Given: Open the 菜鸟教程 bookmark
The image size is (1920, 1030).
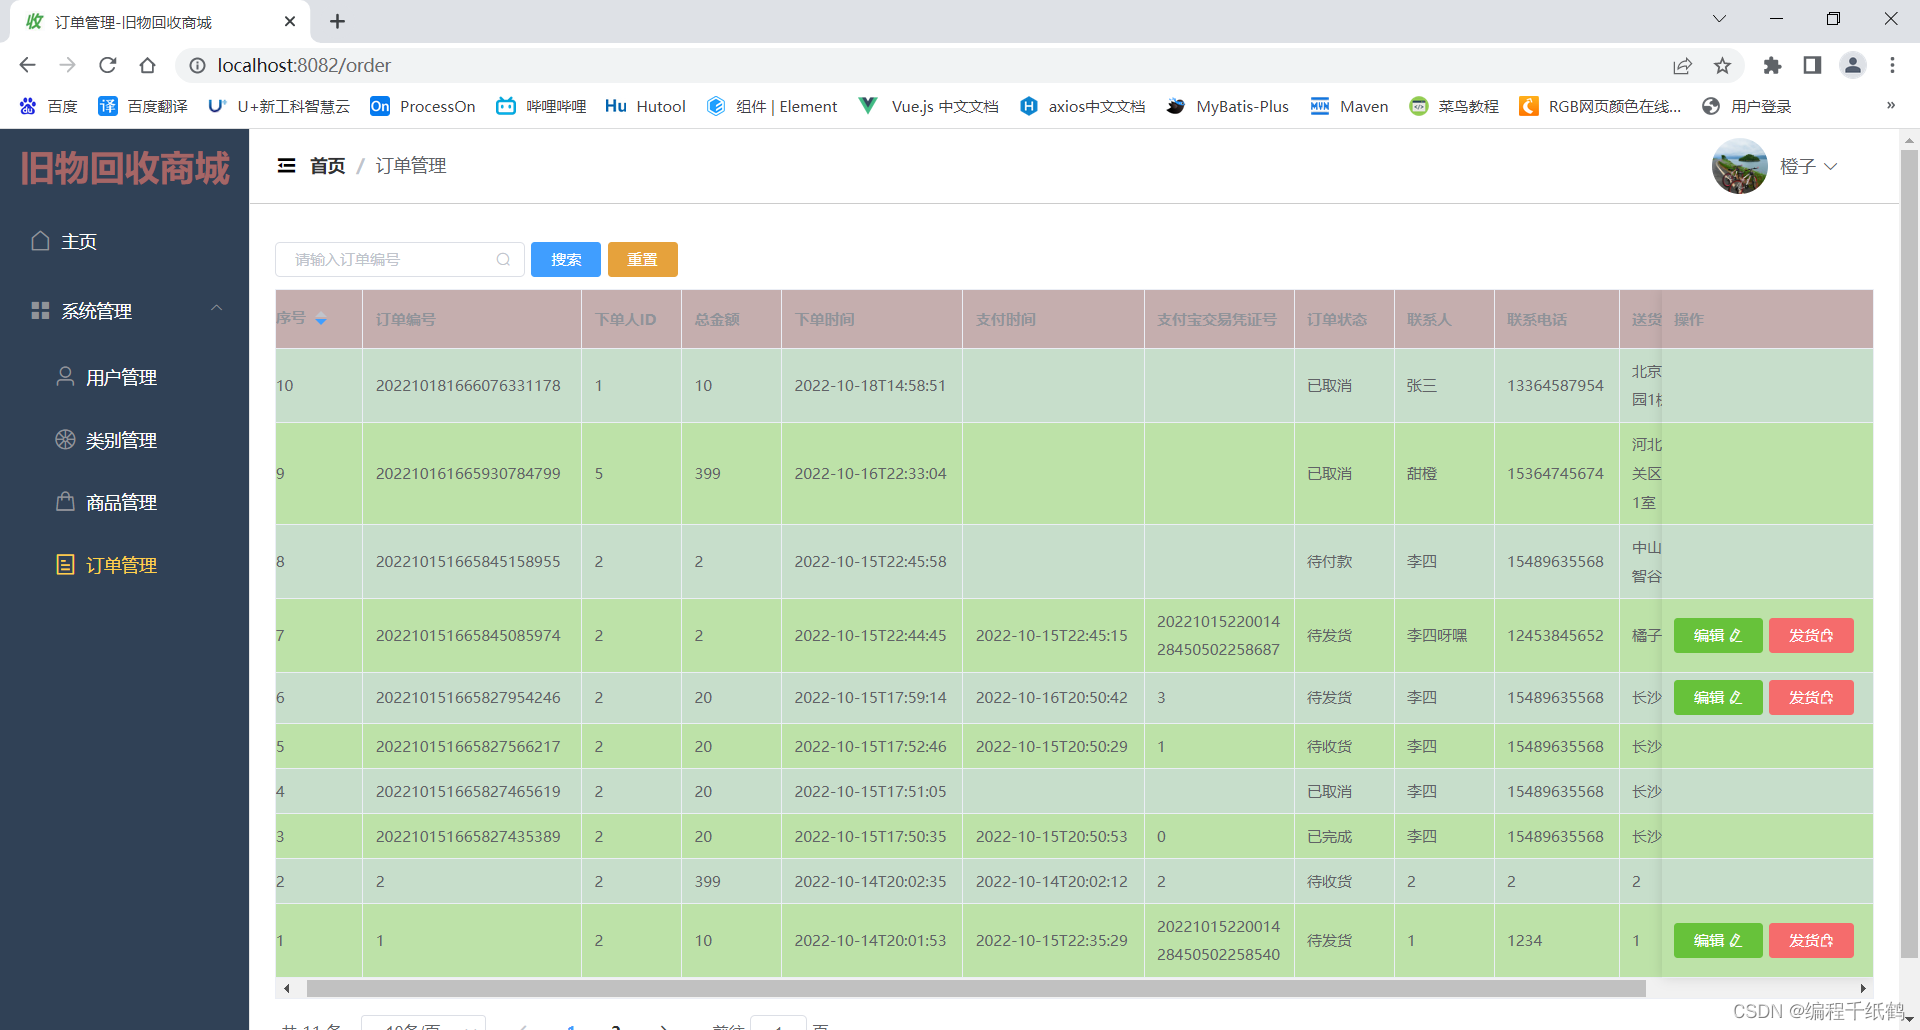Looking at the screenshot, I should (1453, 106).
